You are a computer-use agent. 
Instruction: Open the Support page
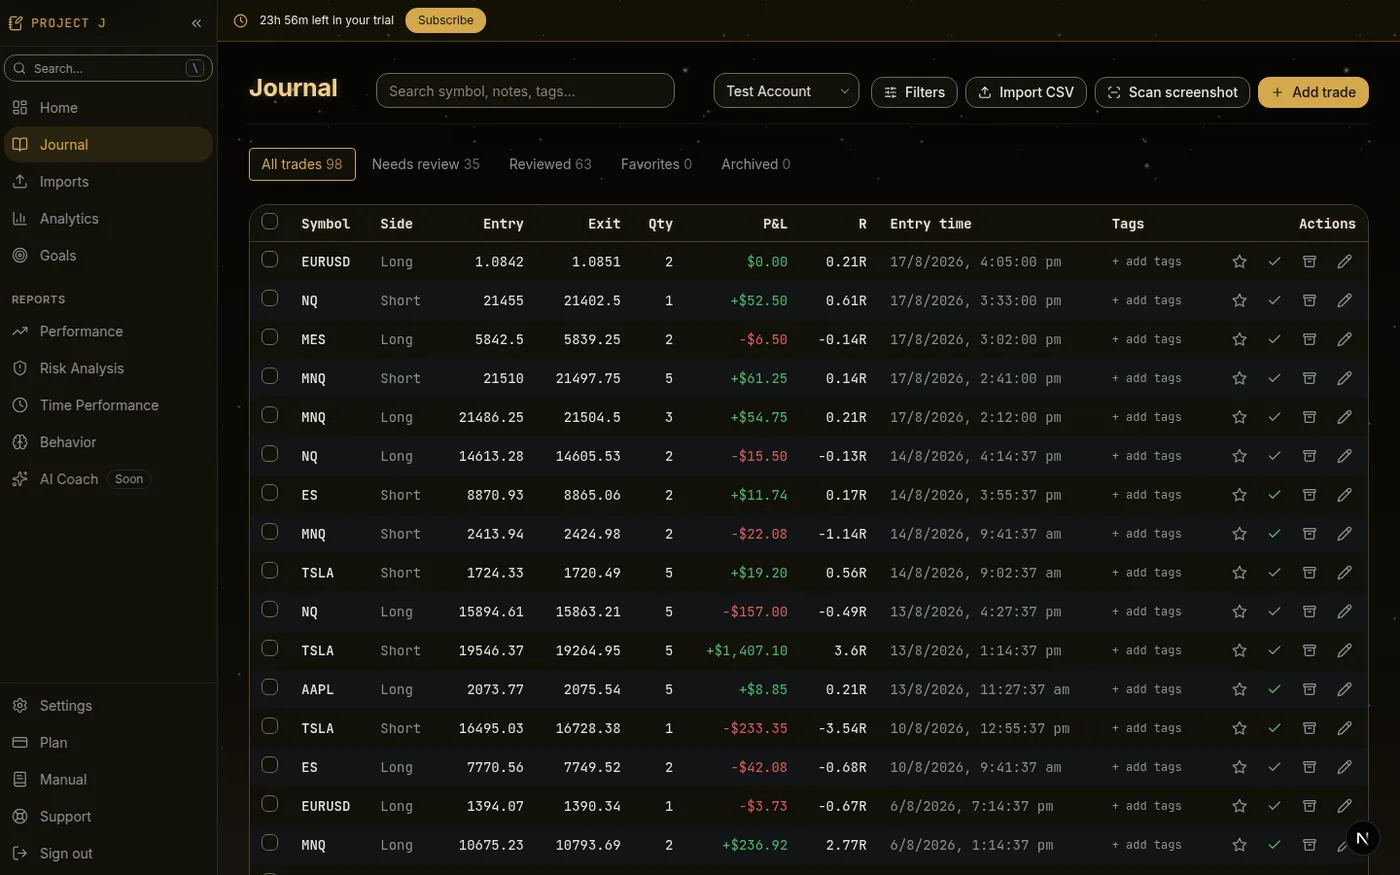click(x=108, y=816)
